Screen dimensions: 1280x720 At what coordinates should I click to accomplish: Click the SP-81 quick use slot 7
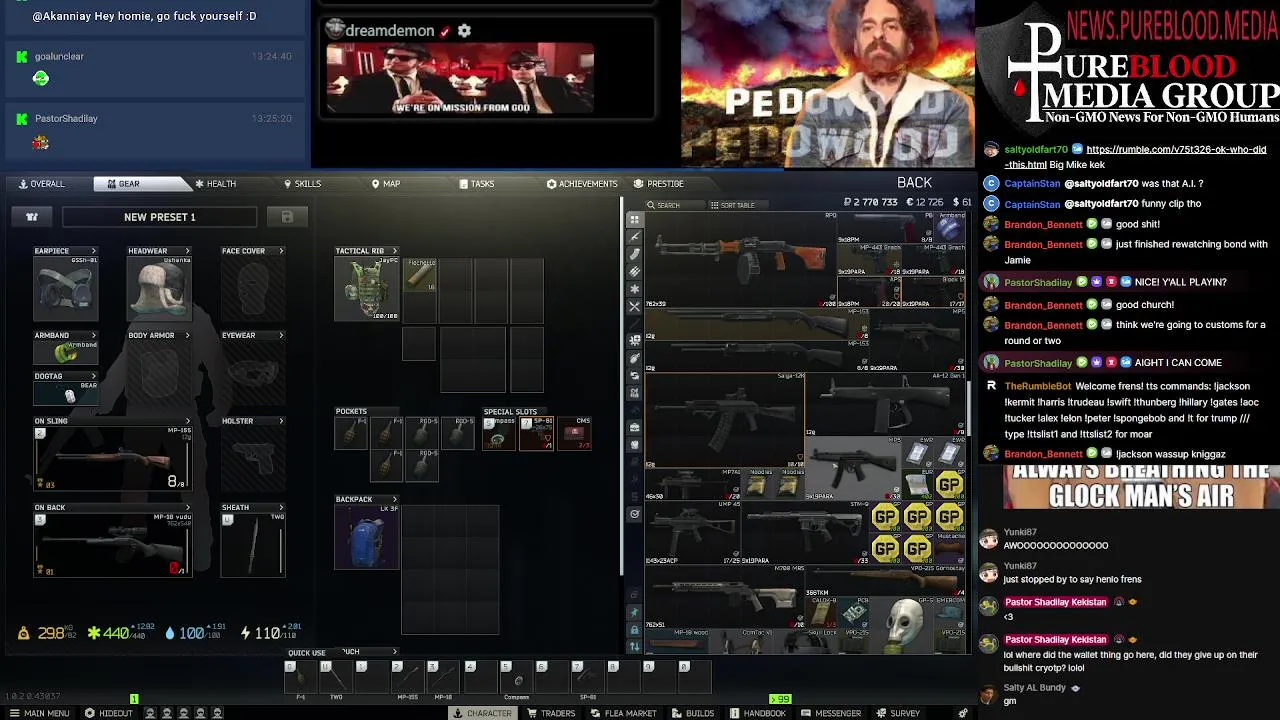[588, 678]
